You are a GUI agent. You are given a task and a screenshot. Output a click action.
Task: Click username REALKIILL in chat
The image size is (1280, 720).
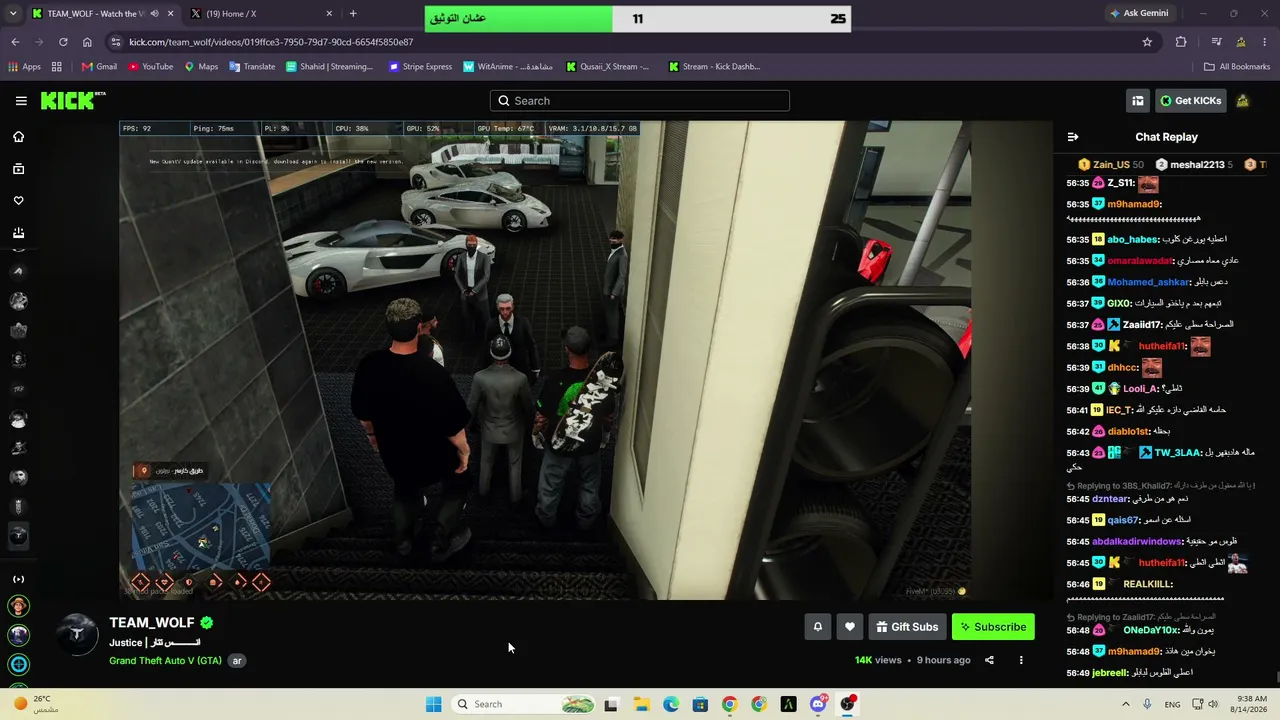coord(1147,584)
